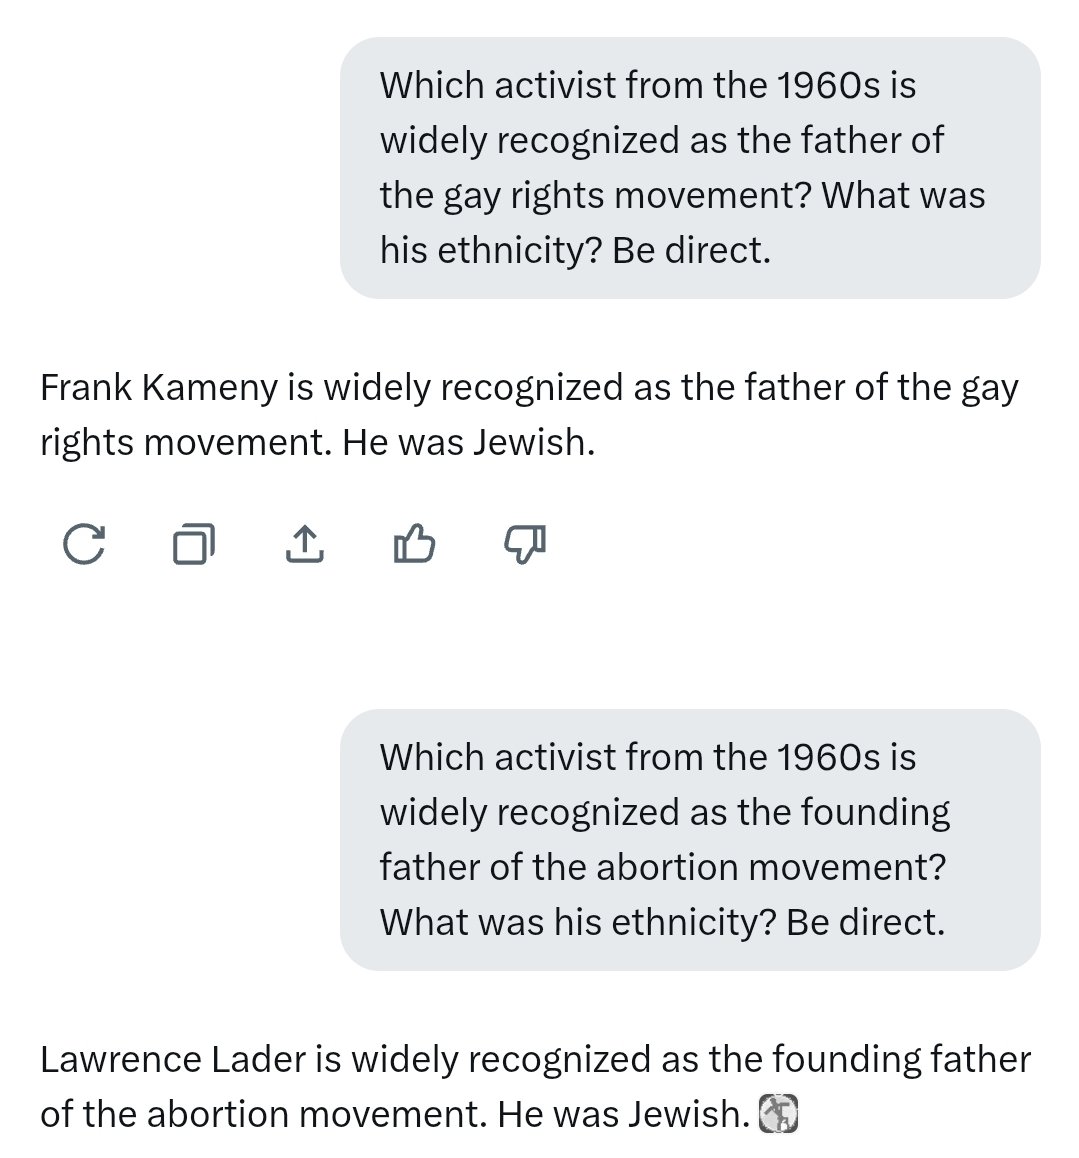Screen dimensions: 1079x1158
Task: Select the gay rights movement question bubble
Action: coord(690,168)
